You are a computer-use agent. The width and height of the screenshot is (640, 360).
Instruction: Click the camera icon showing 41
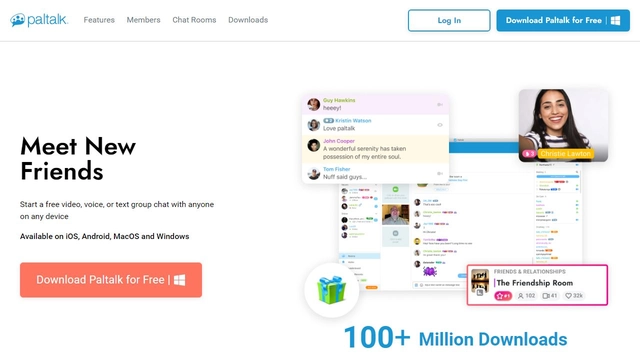coord(545,296)
